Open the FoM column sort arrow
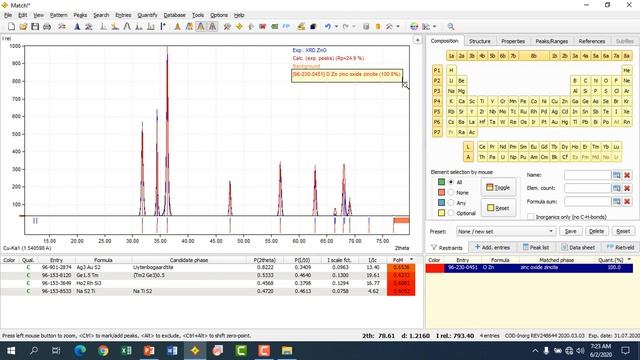This screenshot has height=360, width=640. coord(411,260)
